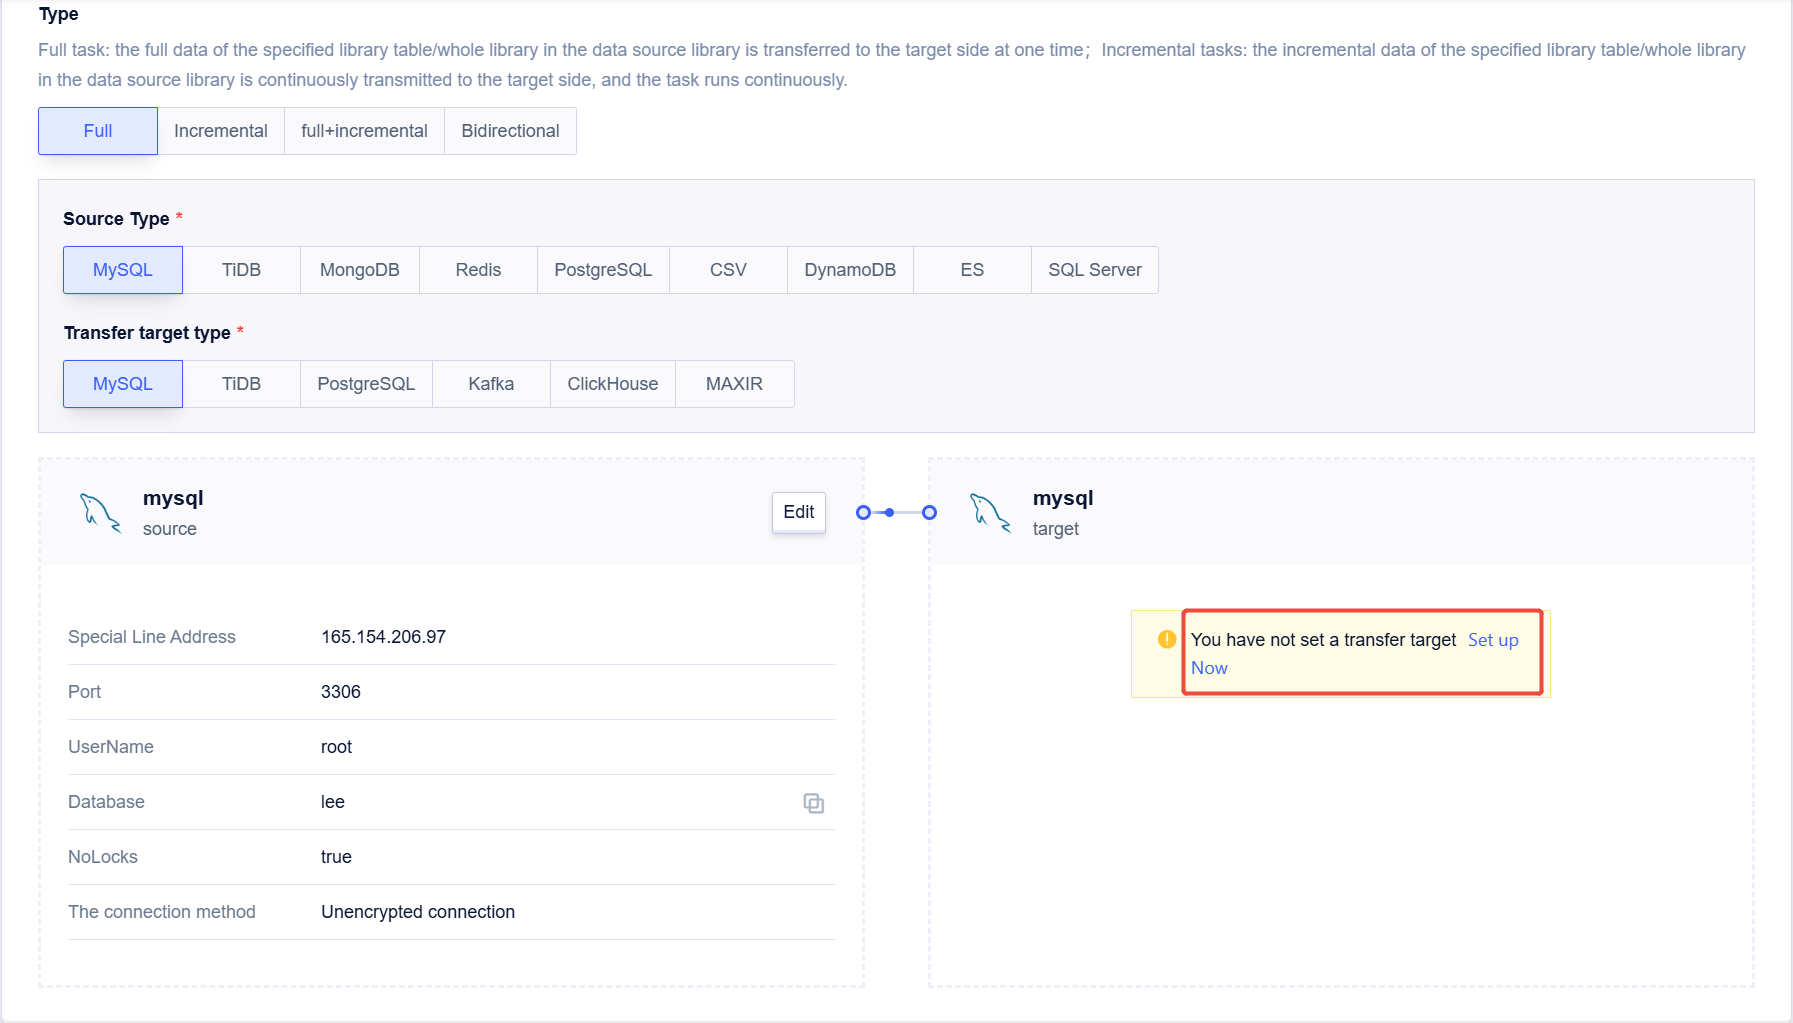The height and width of the screenshot is (1023, 1793).
Task: Select TiDB as source type
Action: tap(241, 270)
